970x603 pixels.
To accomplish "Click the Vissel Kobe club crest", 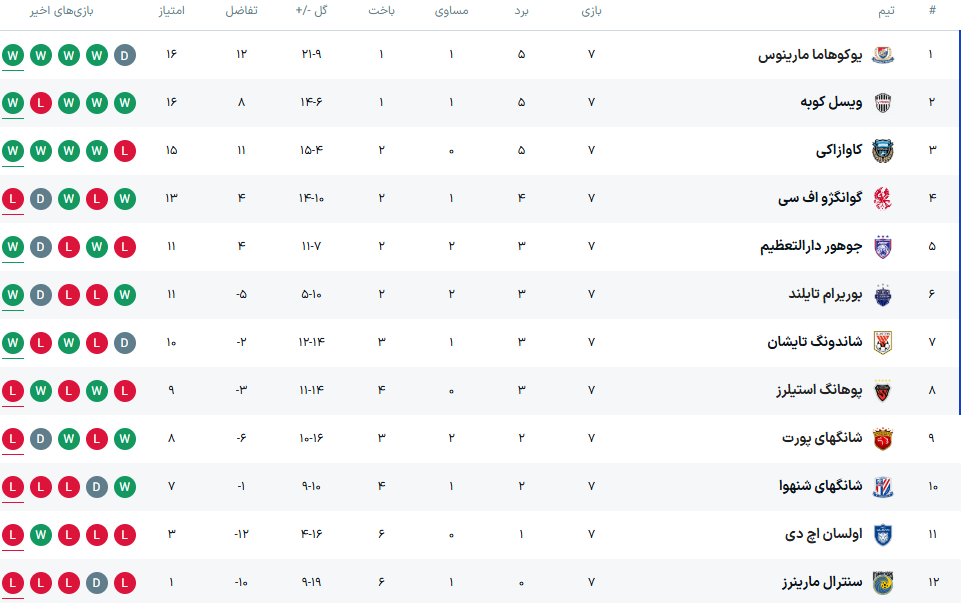I will (x=883, y=103).
